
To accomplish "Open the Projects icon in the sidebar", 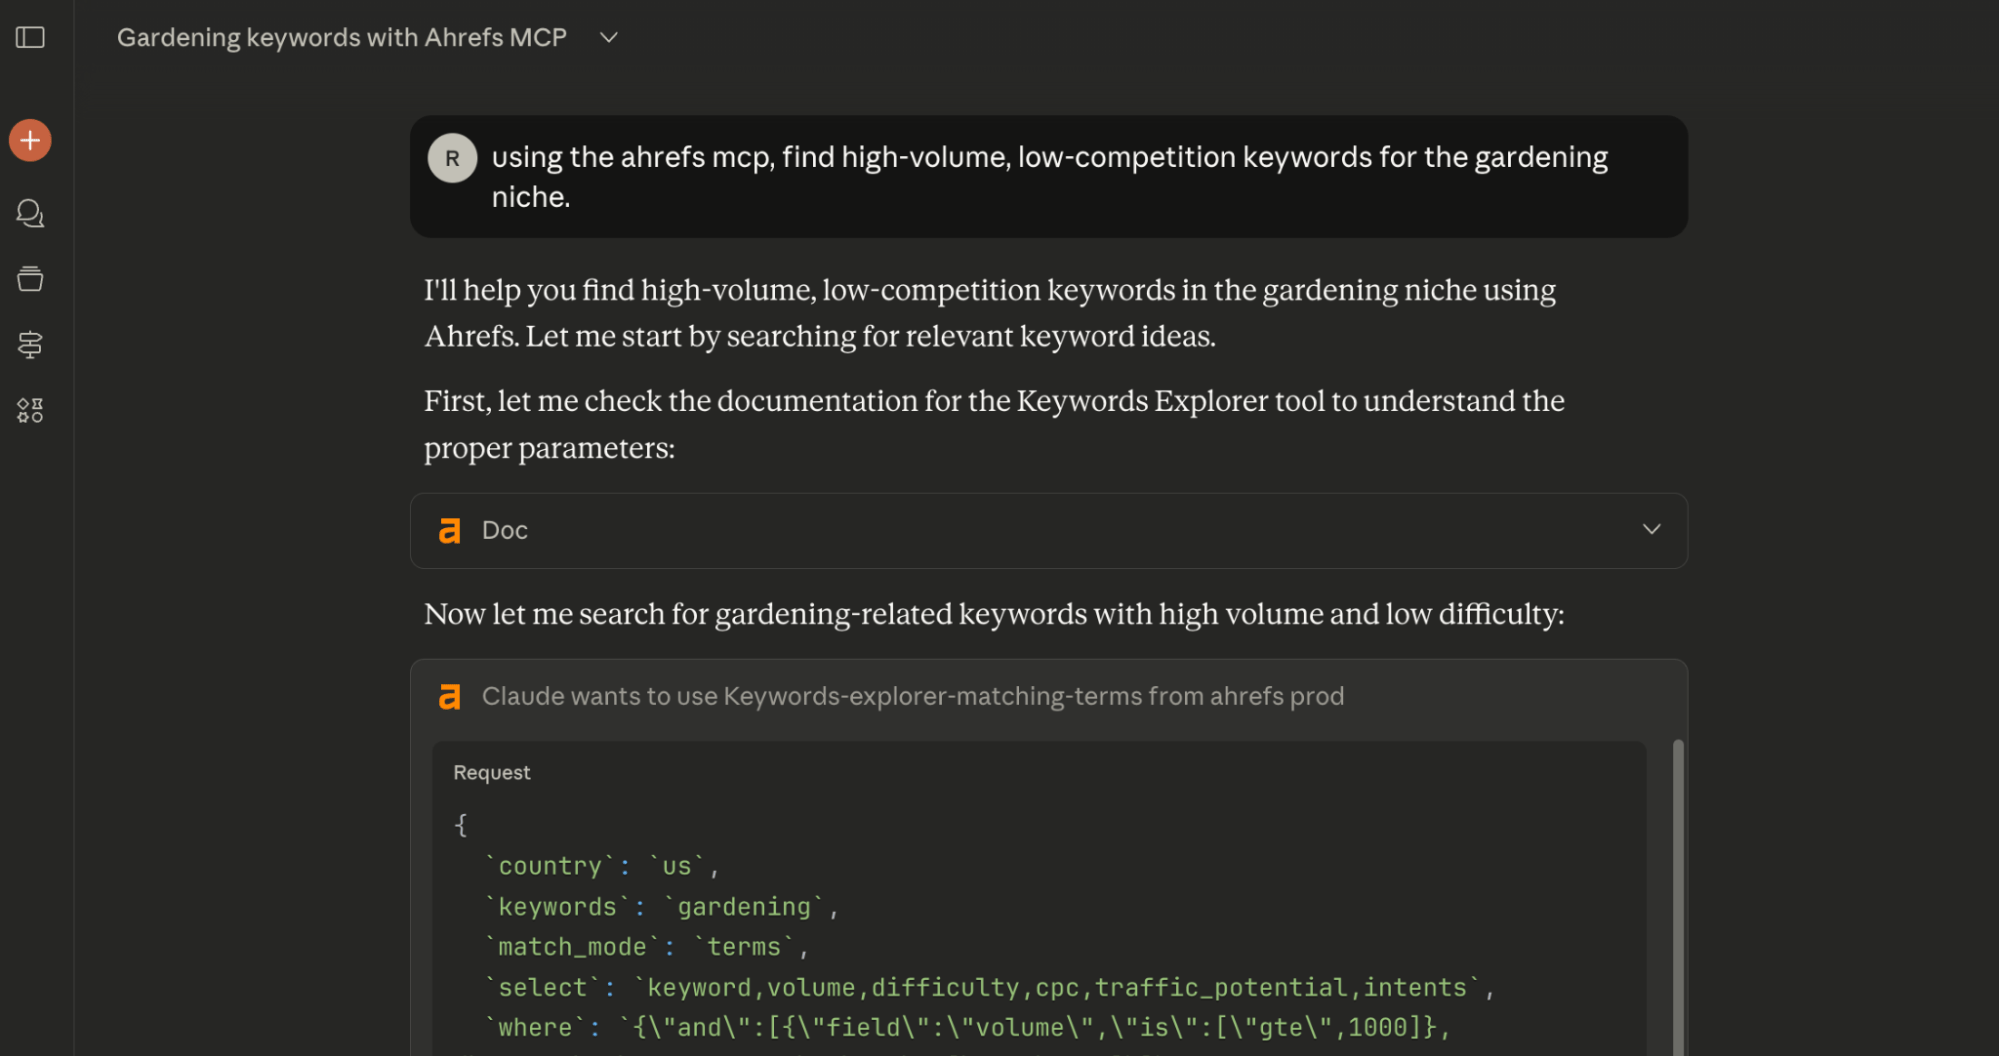I will pyautogui.click(x=30, y=279).
